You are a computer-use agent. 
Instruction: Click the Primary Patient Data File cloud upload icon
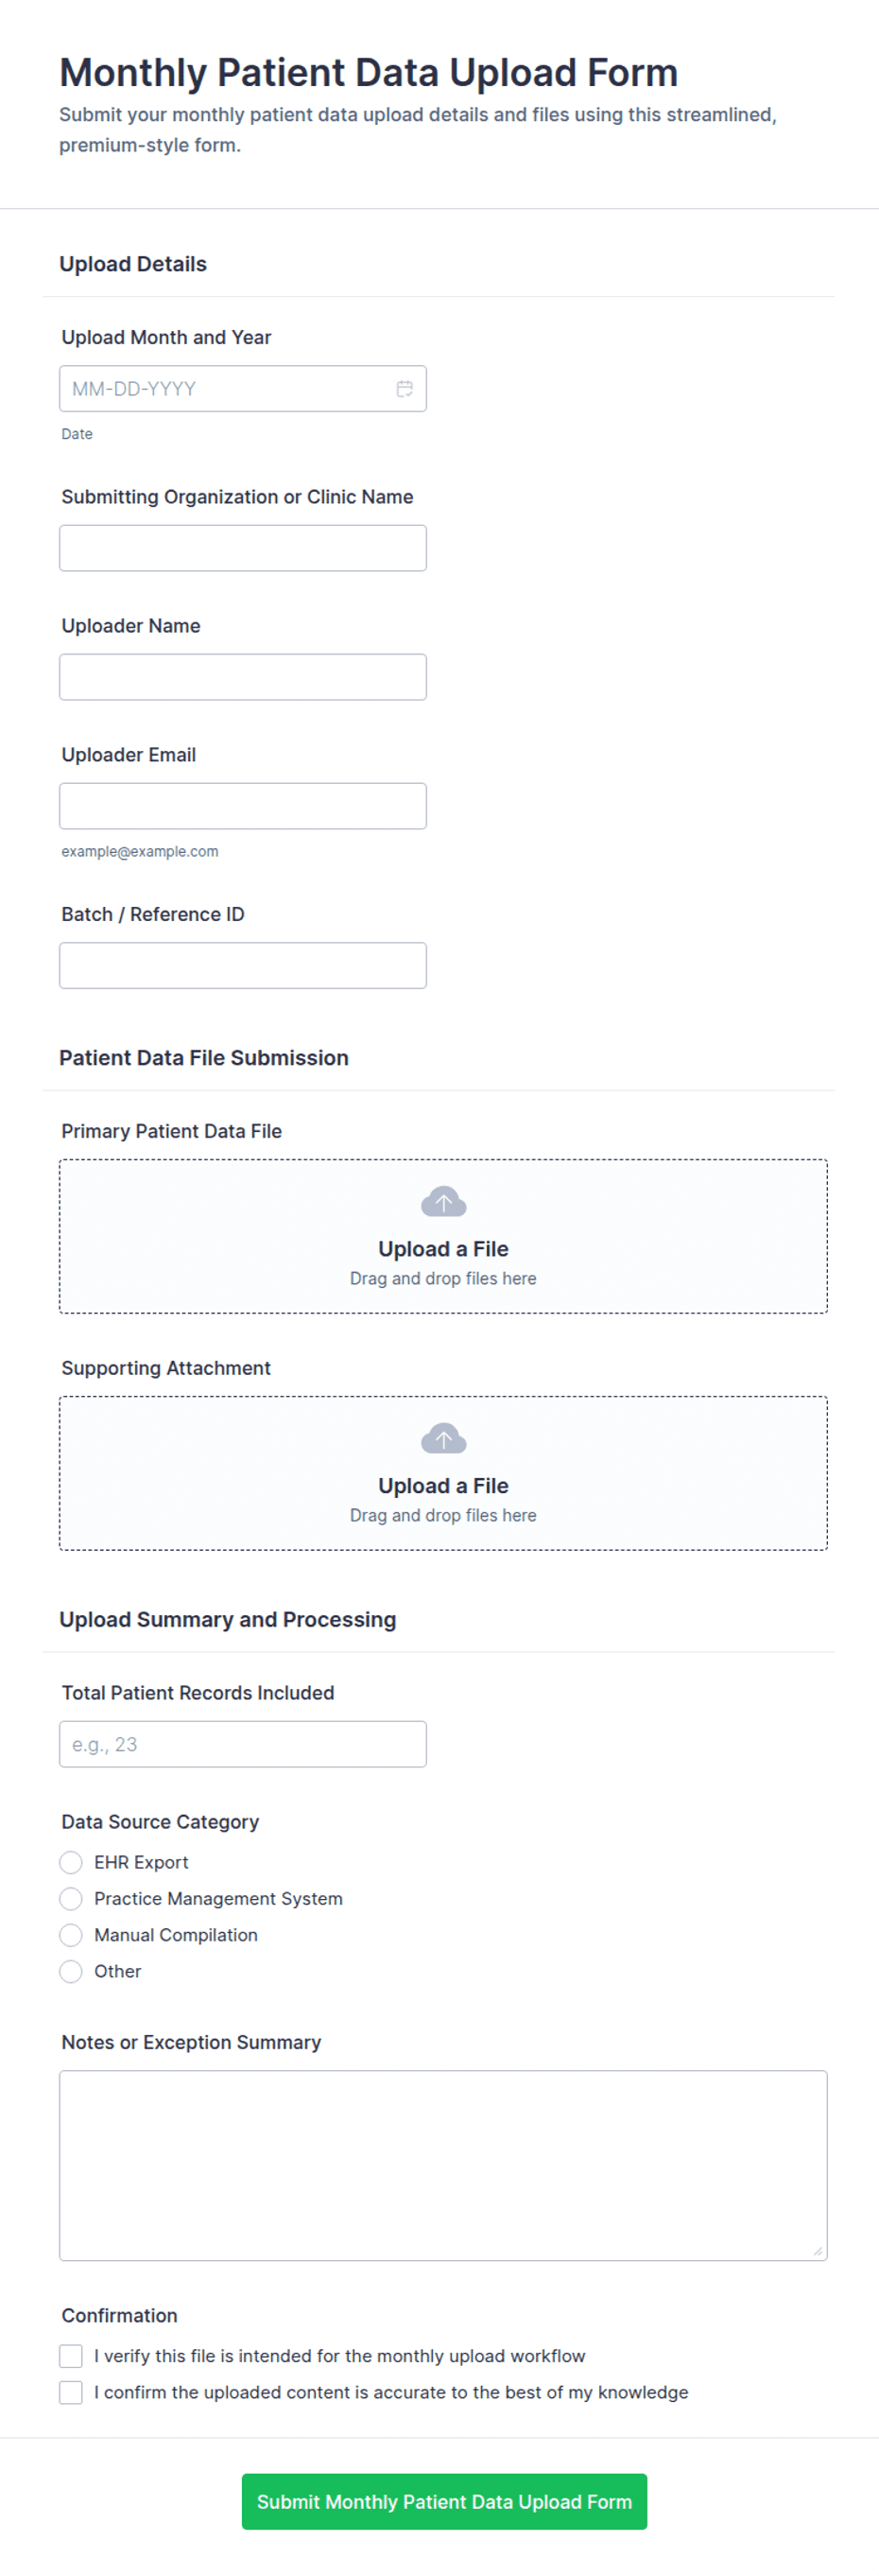click(443, 1201)
